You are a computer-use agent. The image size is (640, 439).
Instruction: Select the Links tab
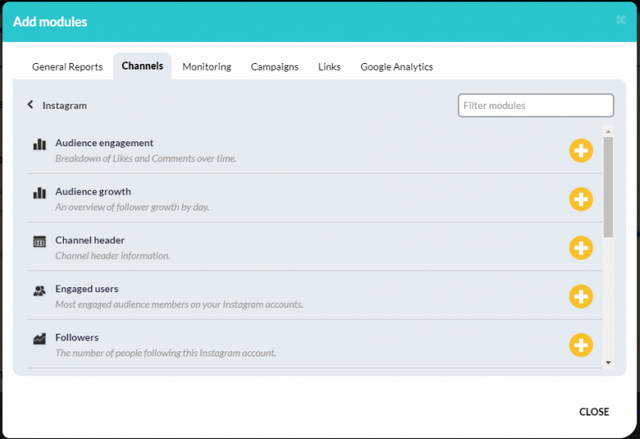tap(329, 67)
